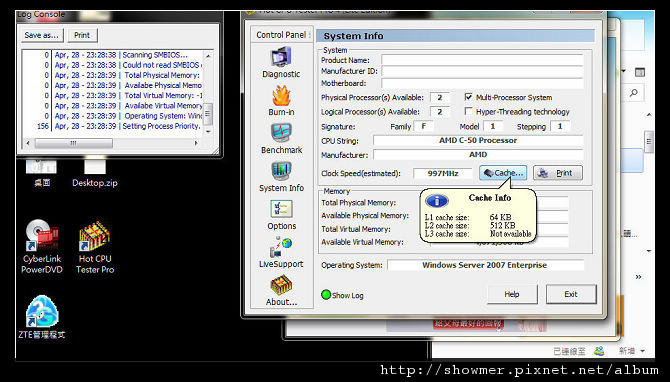The width and height of the screenshot is (670, 382).
Task: Select the 'Scanning SMBIOS...' log row
Action: (x=113, y=55)
